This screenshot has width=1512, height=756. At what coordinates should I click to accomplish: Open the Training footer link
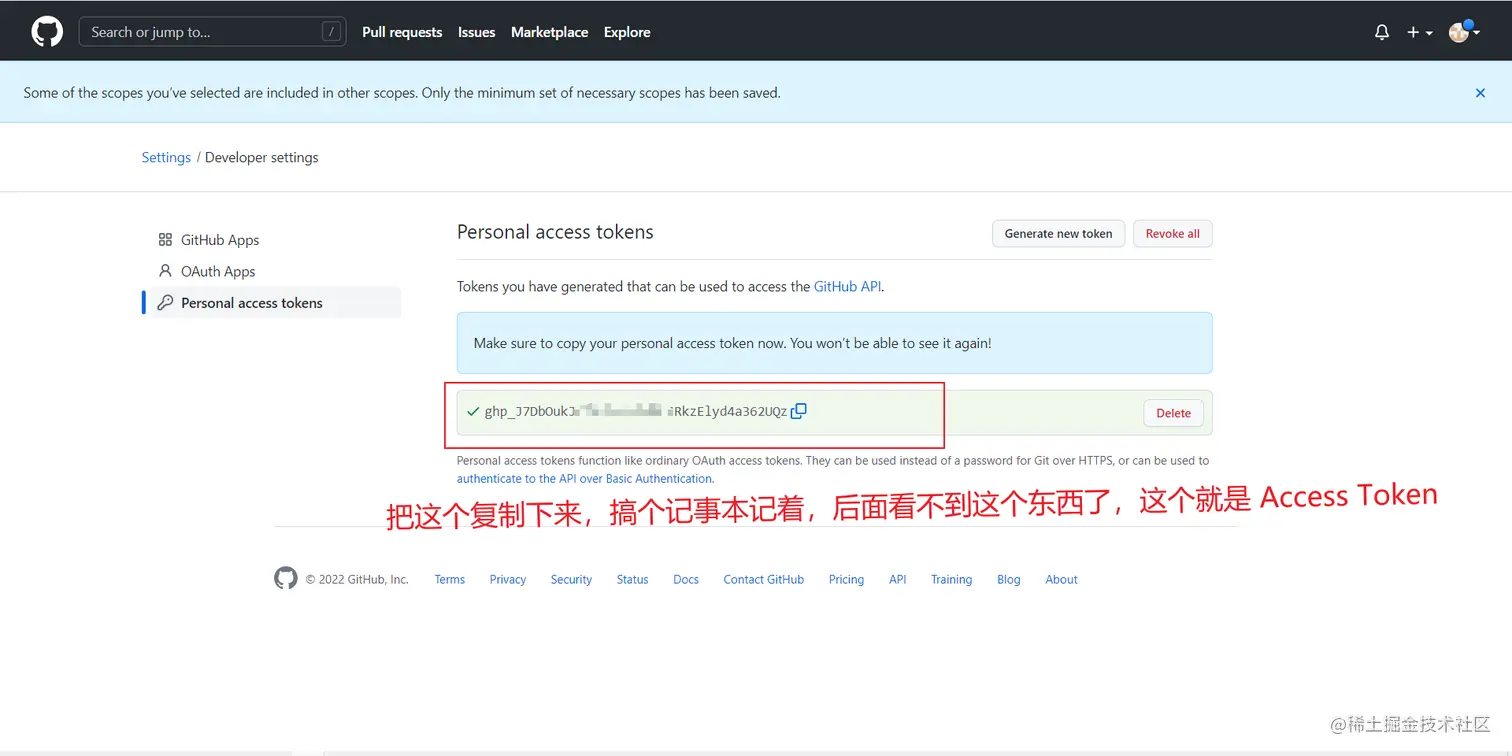pyautogui.click(x=951, y=579)
